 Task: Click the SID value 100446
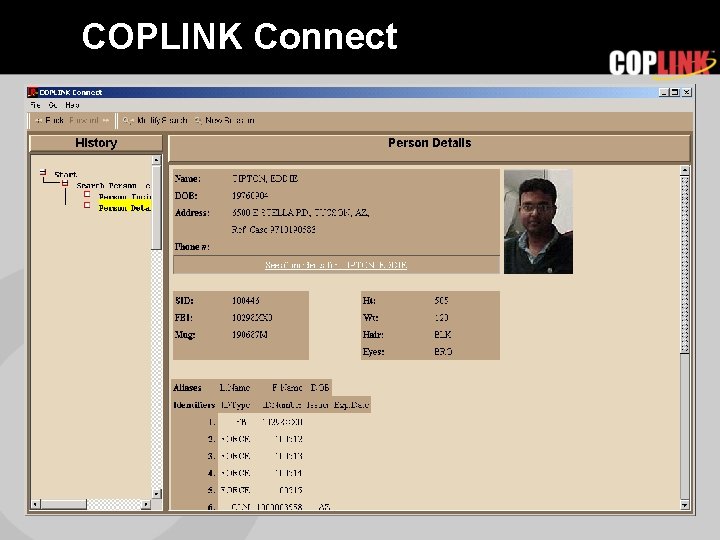[246, 301]
